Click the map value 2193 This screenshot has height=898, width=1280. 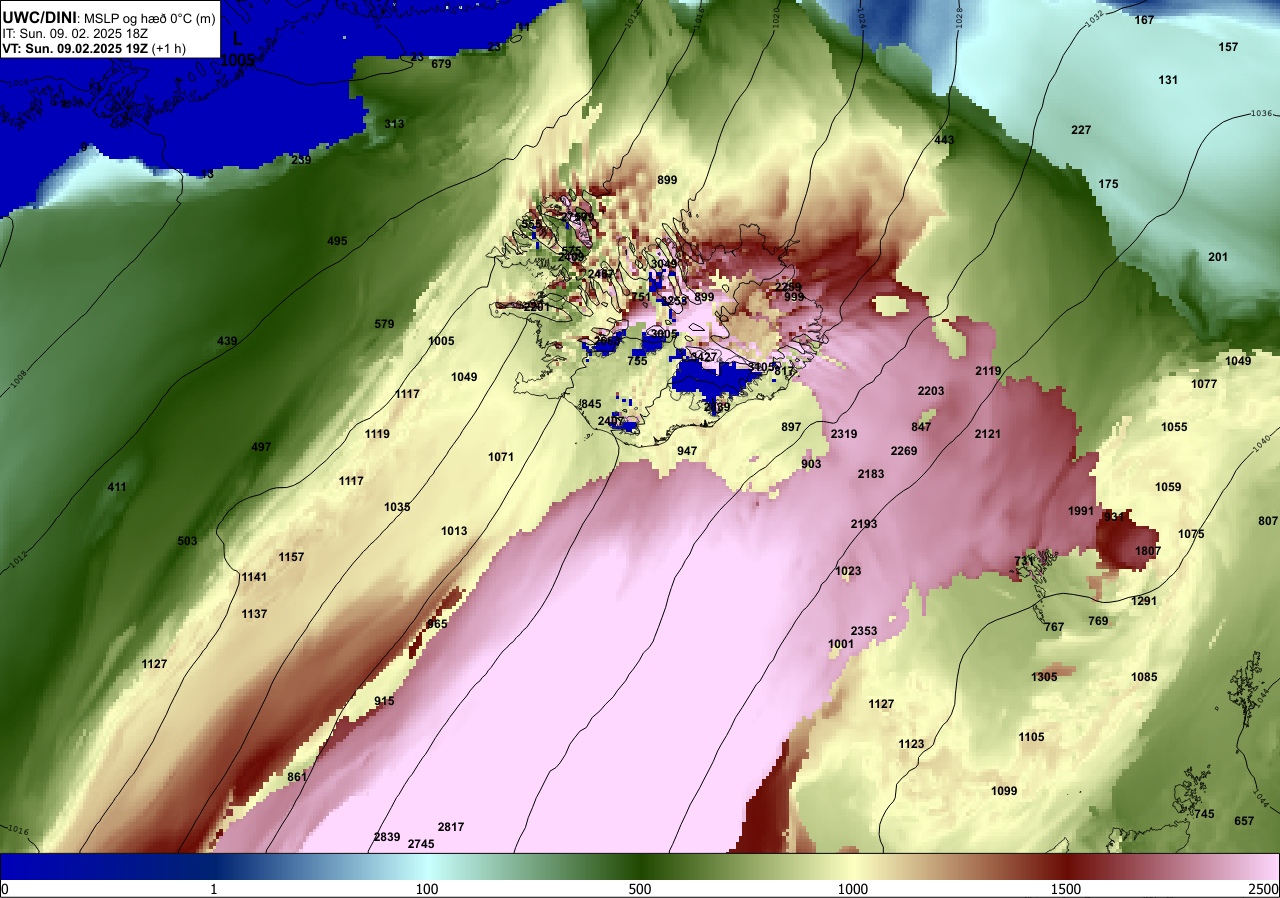point(864,524)
